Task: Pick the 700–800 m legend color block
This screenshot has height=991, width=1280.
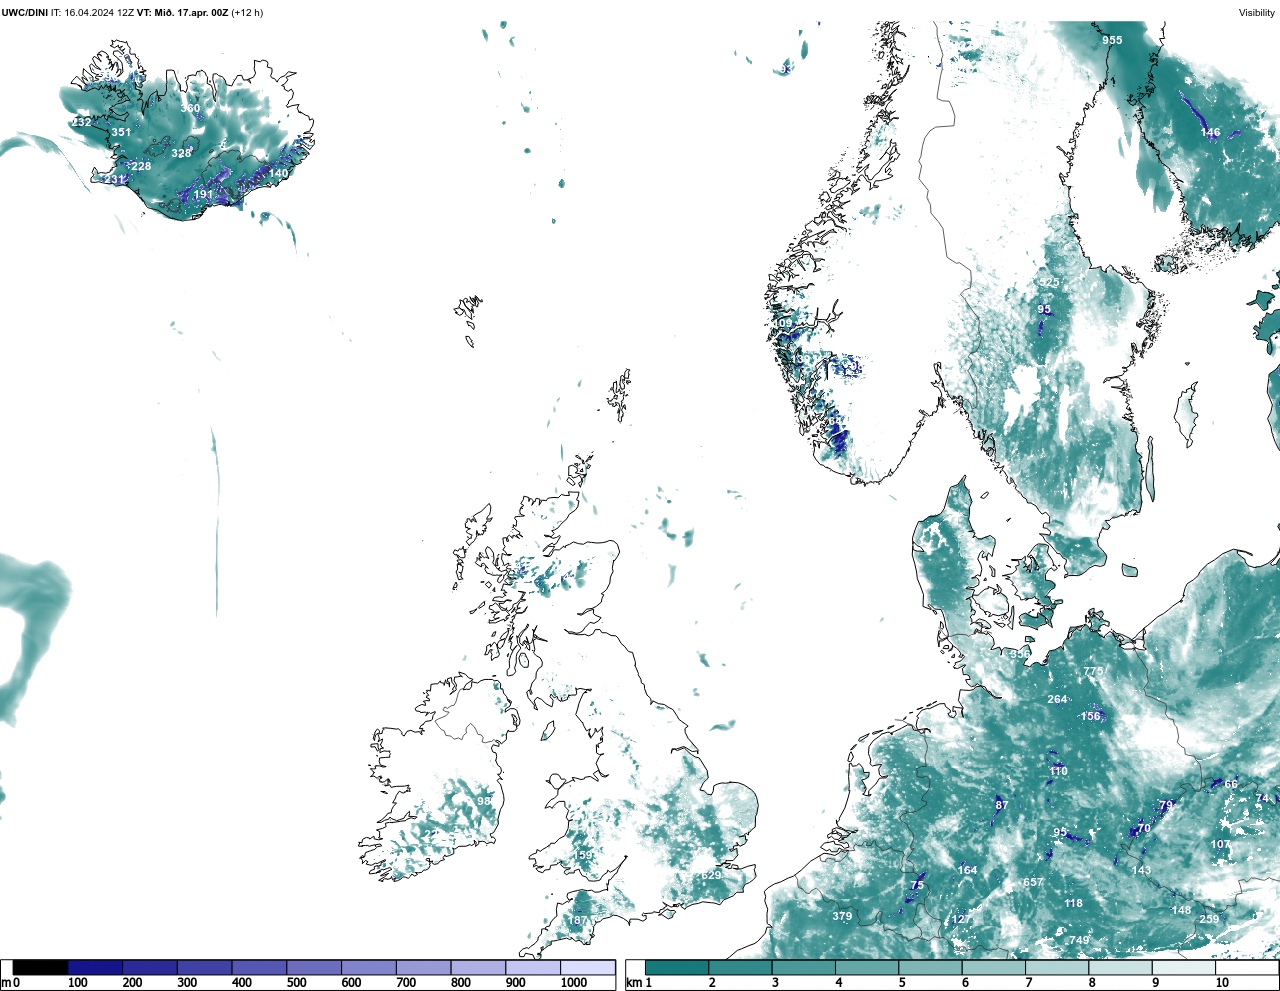Action: point(423,967)
